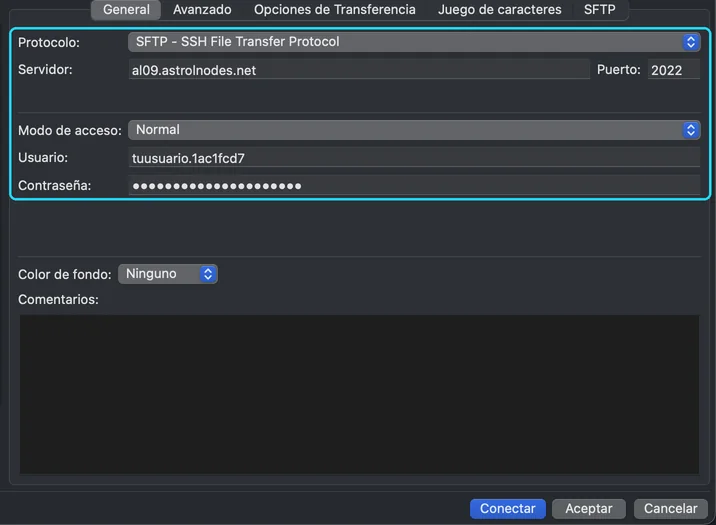Select the Juego de caracteres tab
This screenshot has height=525, width=716.
tap(500, 10)
